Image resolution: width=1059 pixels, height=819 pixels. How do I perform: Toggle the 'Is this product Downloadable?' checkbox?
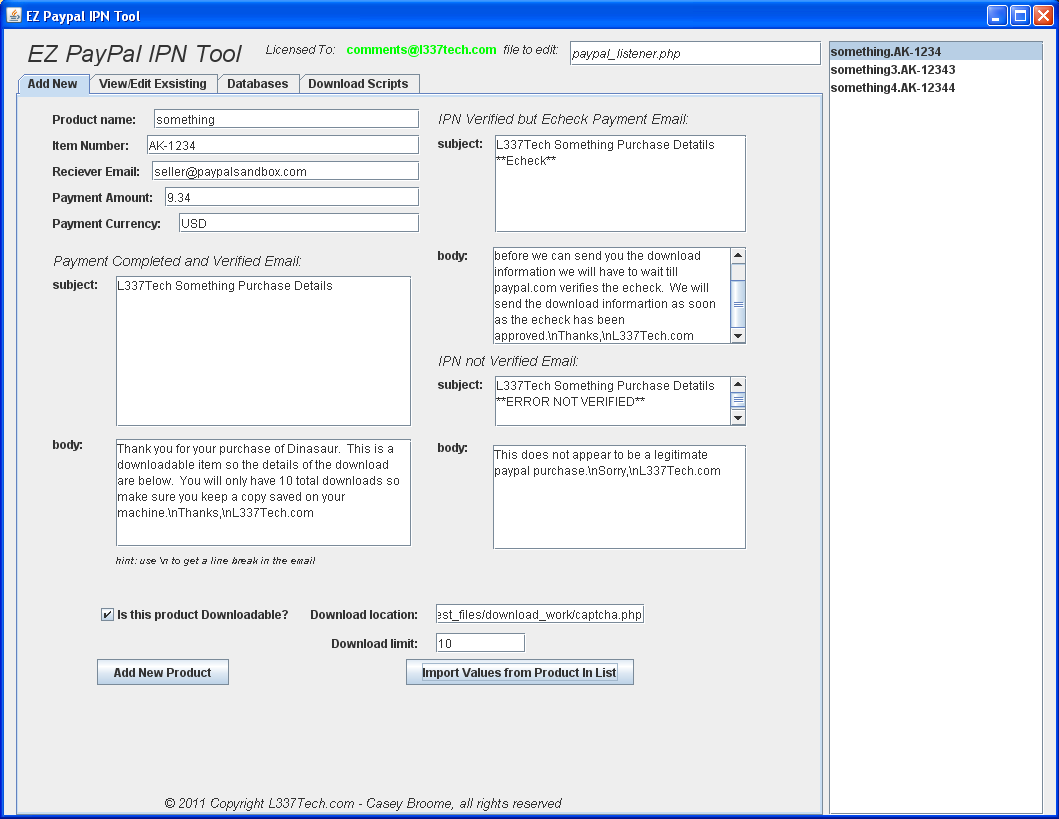pos(107,614)
